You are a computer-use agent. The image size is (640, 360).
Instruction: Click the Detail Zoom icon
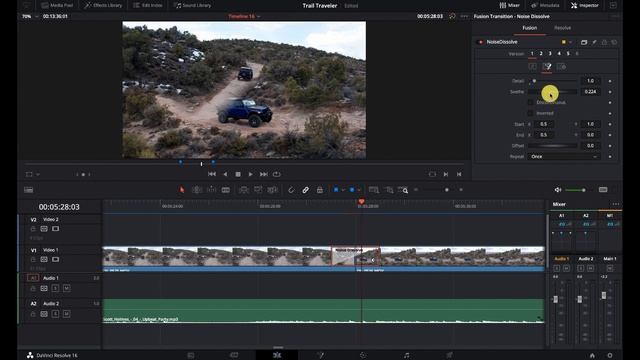click(x=389, y=190)
